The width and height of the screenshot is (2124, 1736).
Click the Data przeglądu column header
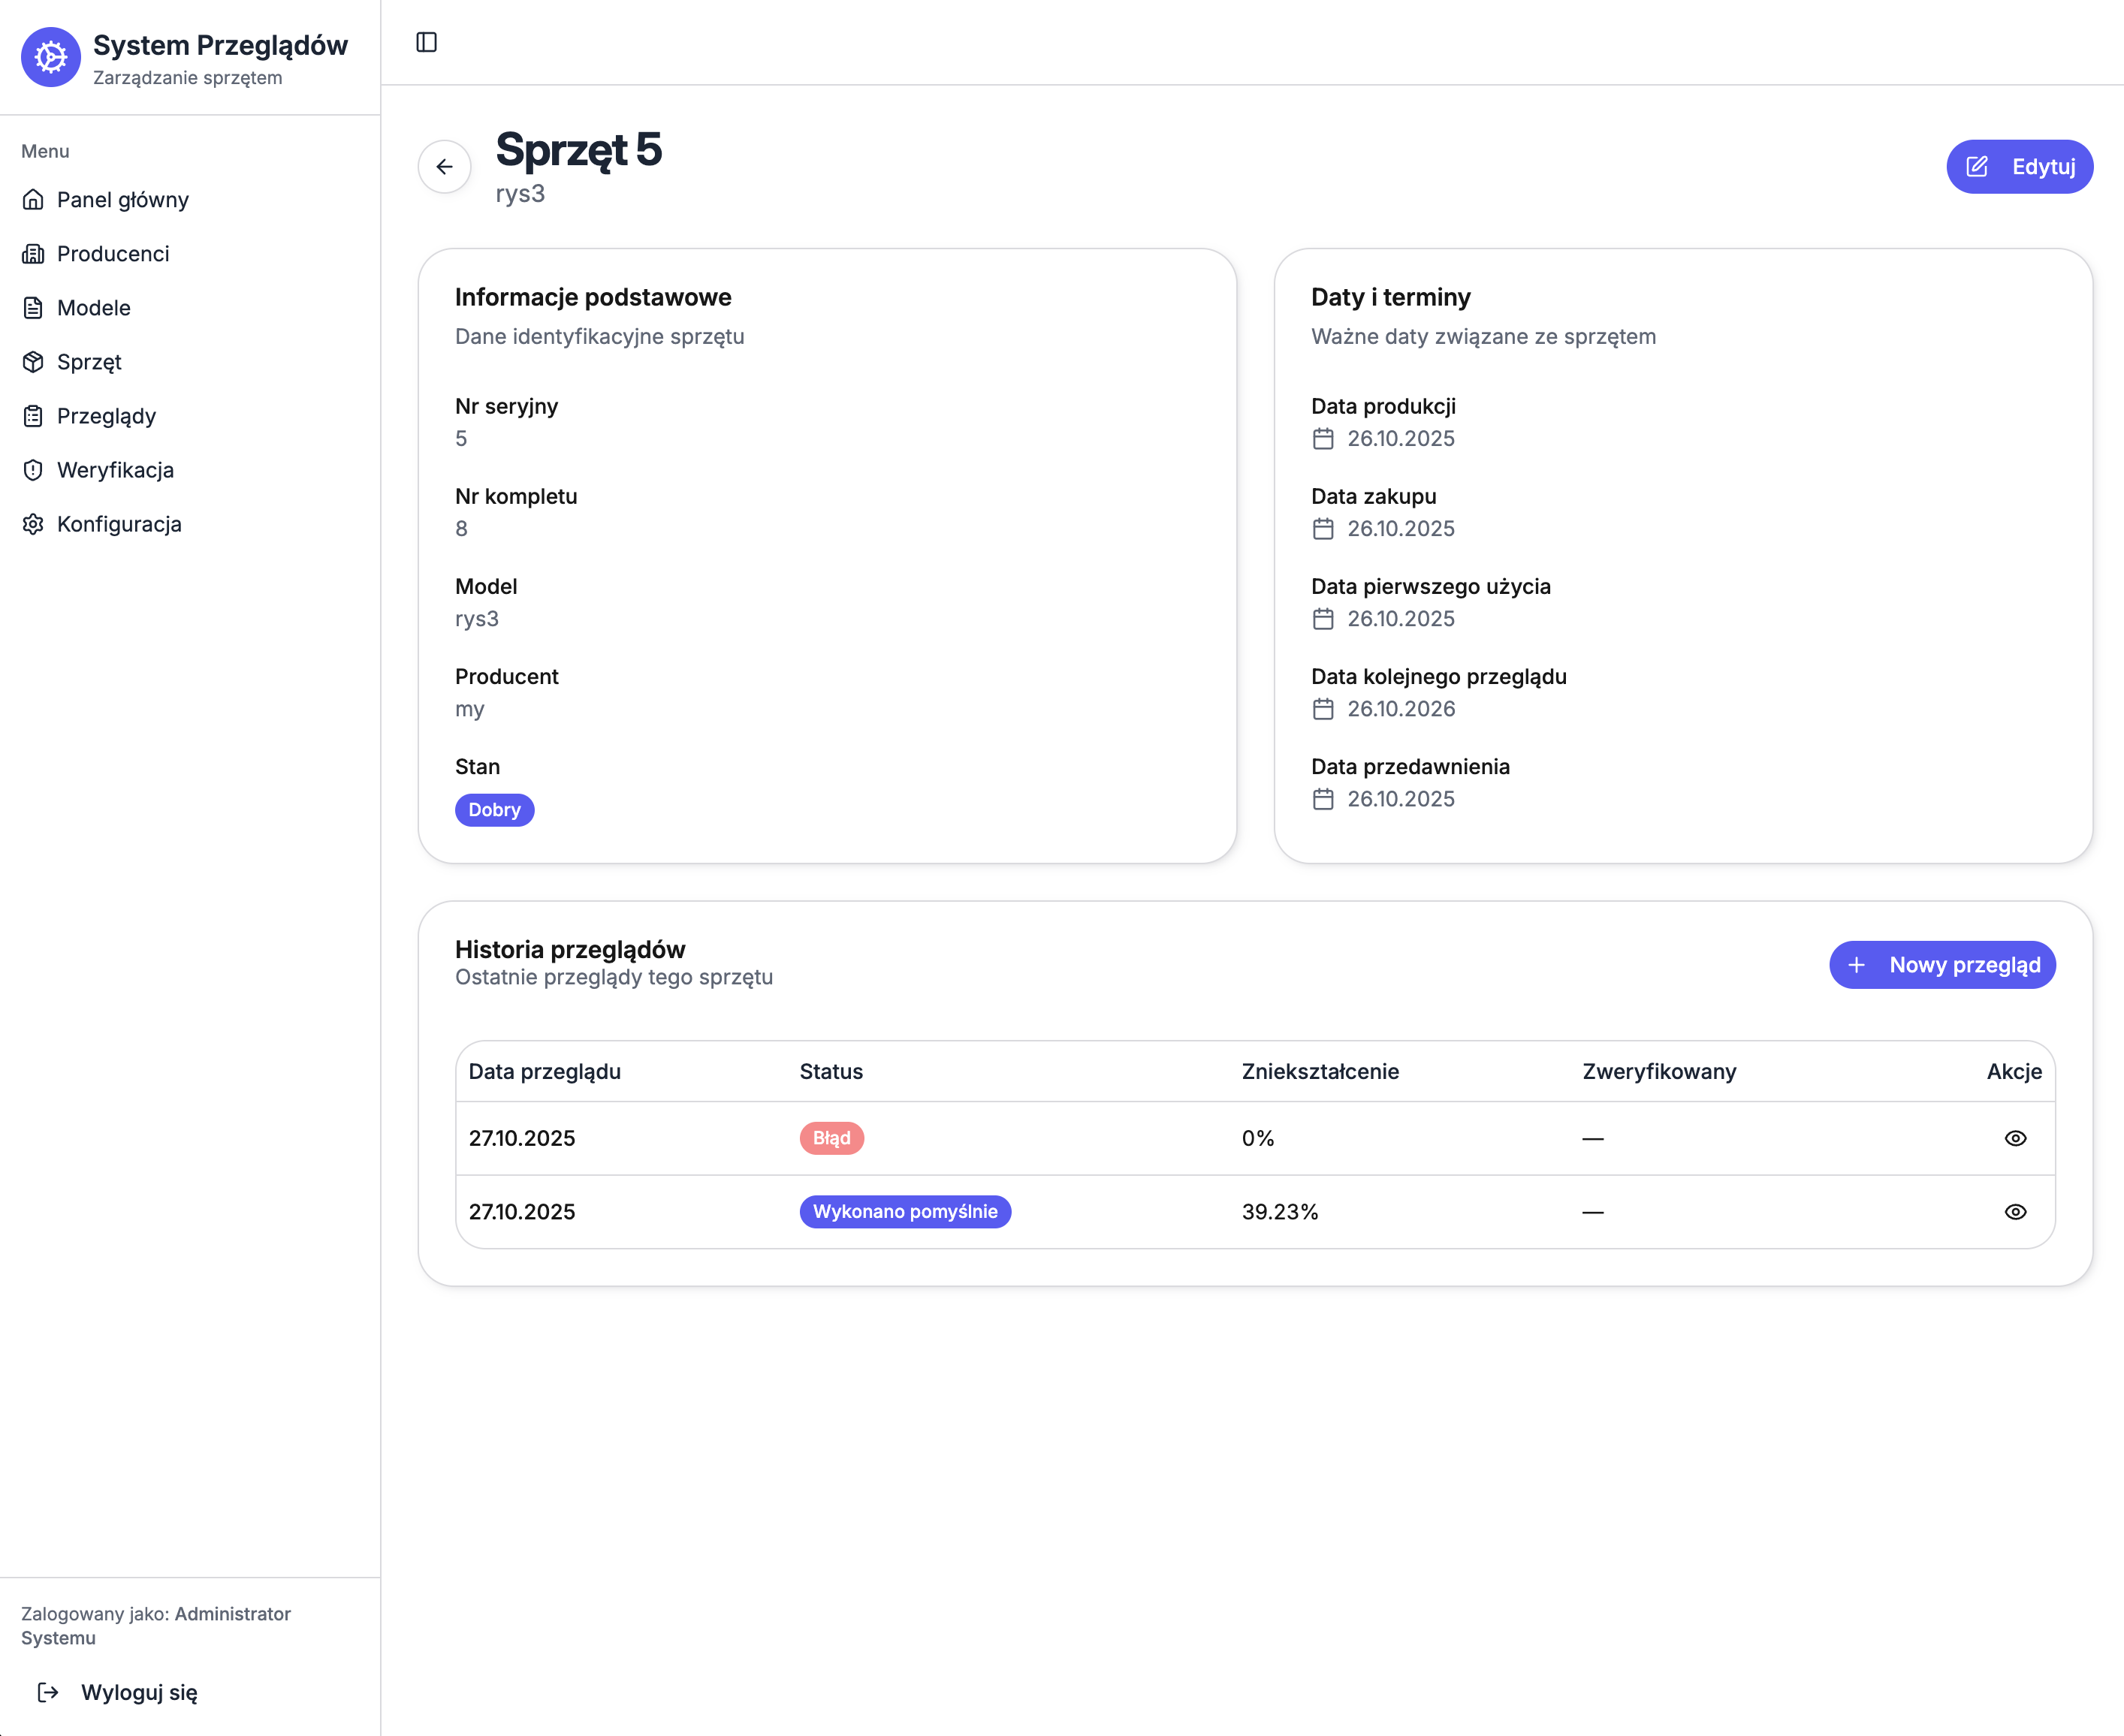pyautogui.click(x=545, y=1072)
